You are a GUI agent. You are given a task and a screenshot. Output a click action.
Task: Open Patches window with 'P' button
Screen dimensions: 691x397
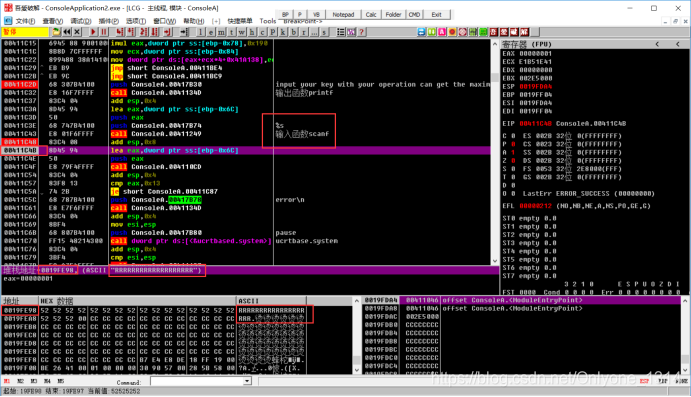(x=273, y=32)
